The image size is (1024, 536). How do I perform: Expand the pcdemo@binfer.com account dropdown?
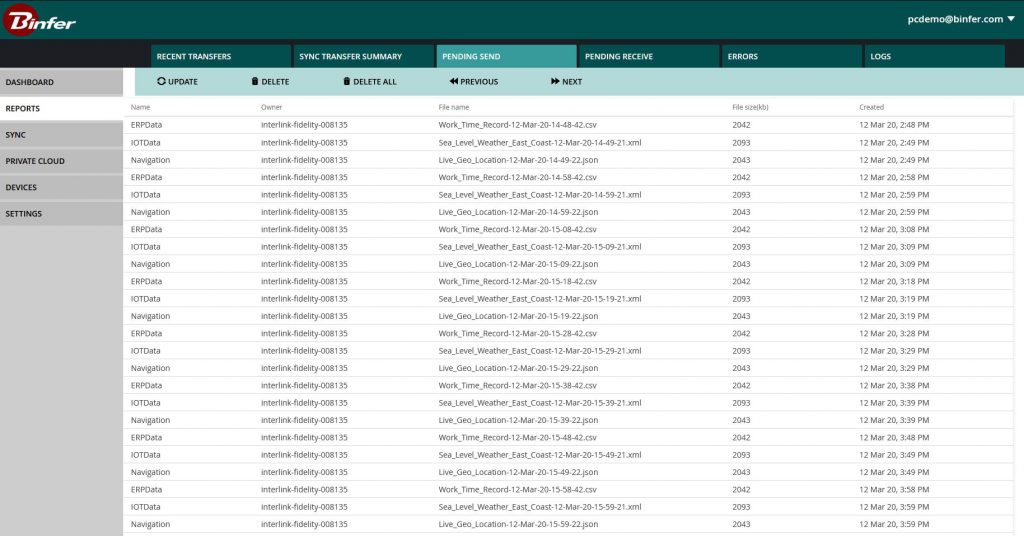(1011, 19)
